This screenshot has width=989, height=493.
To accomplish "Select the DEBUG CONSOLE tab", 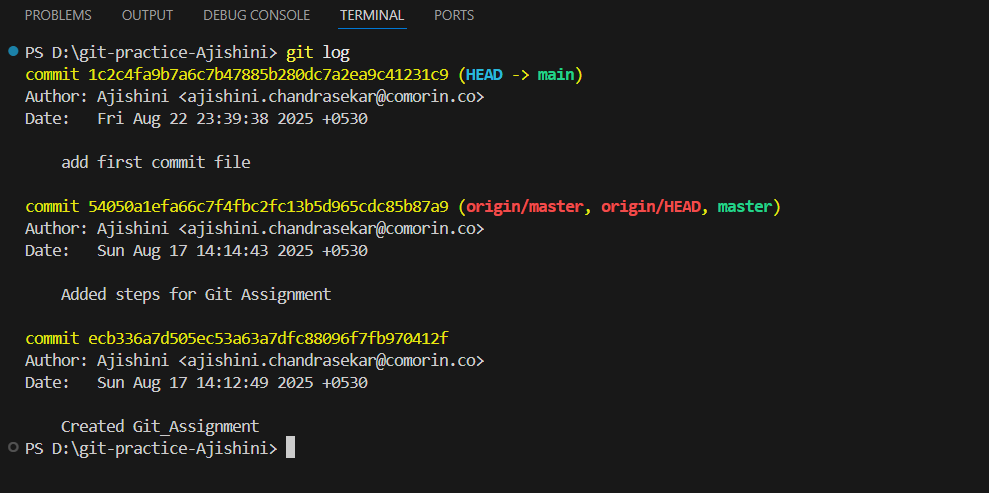I will click(256, 15).
